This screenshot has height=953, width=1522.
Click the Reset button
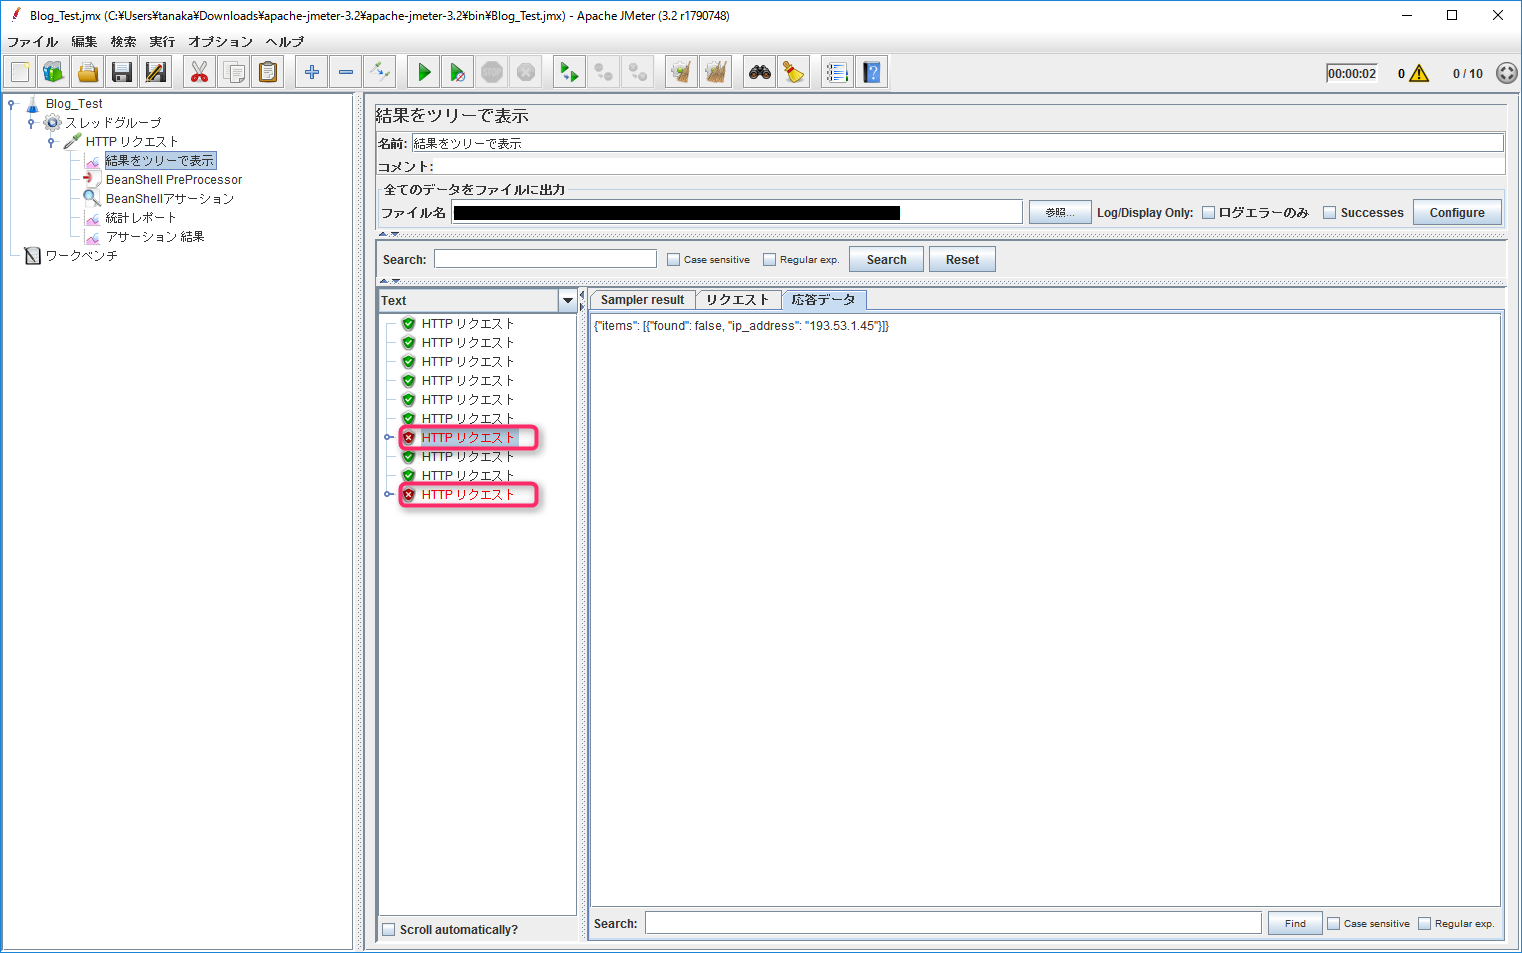(x=962, y=259)
